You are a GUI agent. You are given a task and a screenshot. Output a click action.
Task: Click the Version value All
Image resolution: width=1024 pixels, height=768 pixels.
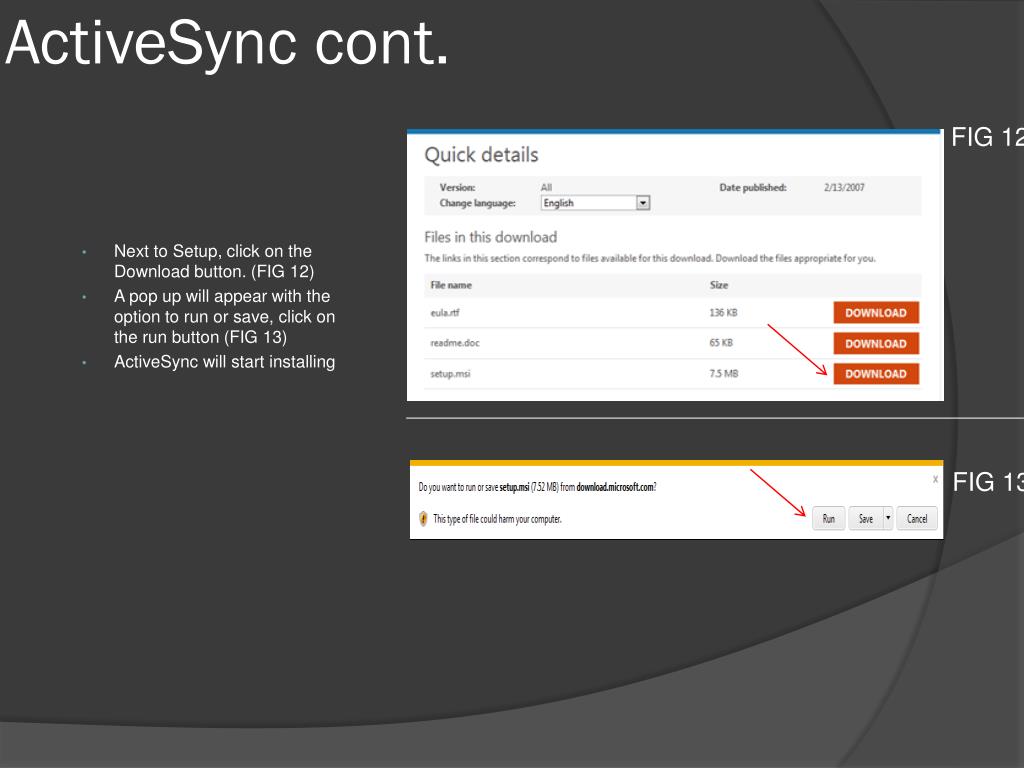point(546,187)
